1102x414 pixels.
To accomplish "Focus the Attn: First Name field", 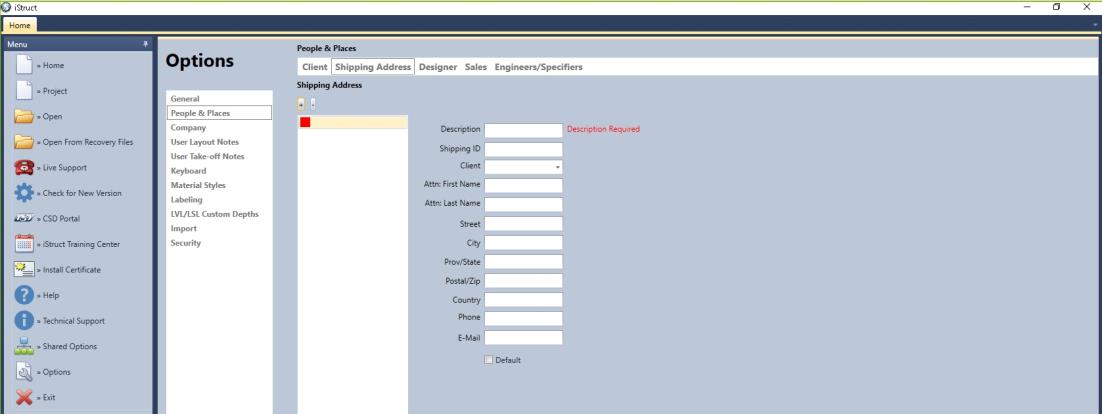I will point(524,186).
